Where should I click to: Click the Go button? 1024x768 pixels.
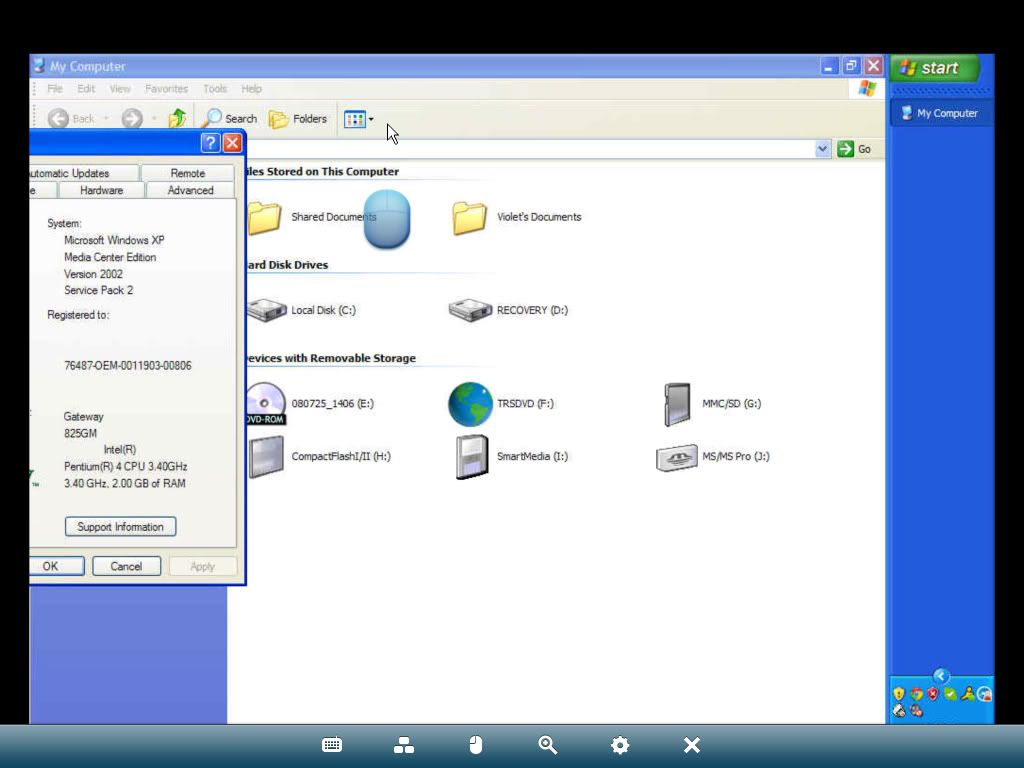pyautogui.click(x=854, y=149)
